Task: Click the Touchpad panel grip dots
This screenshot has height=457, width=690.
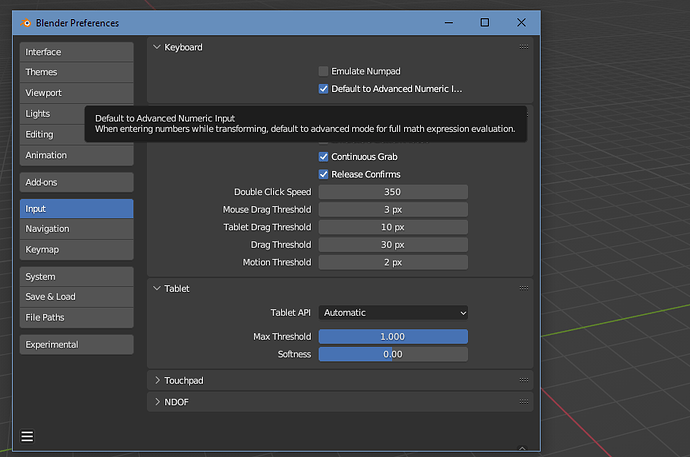Action: [524, 380]
